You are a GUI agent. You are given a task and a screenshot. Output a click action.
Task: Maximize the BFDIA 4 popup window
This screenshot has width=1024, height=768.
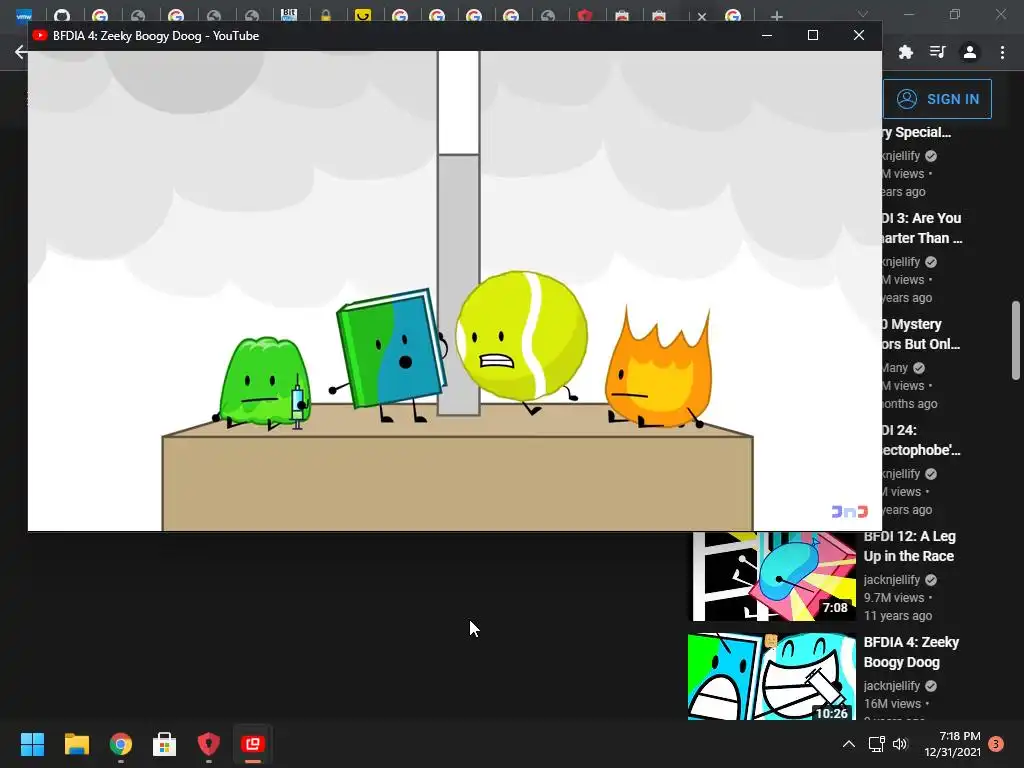[812, 35]
